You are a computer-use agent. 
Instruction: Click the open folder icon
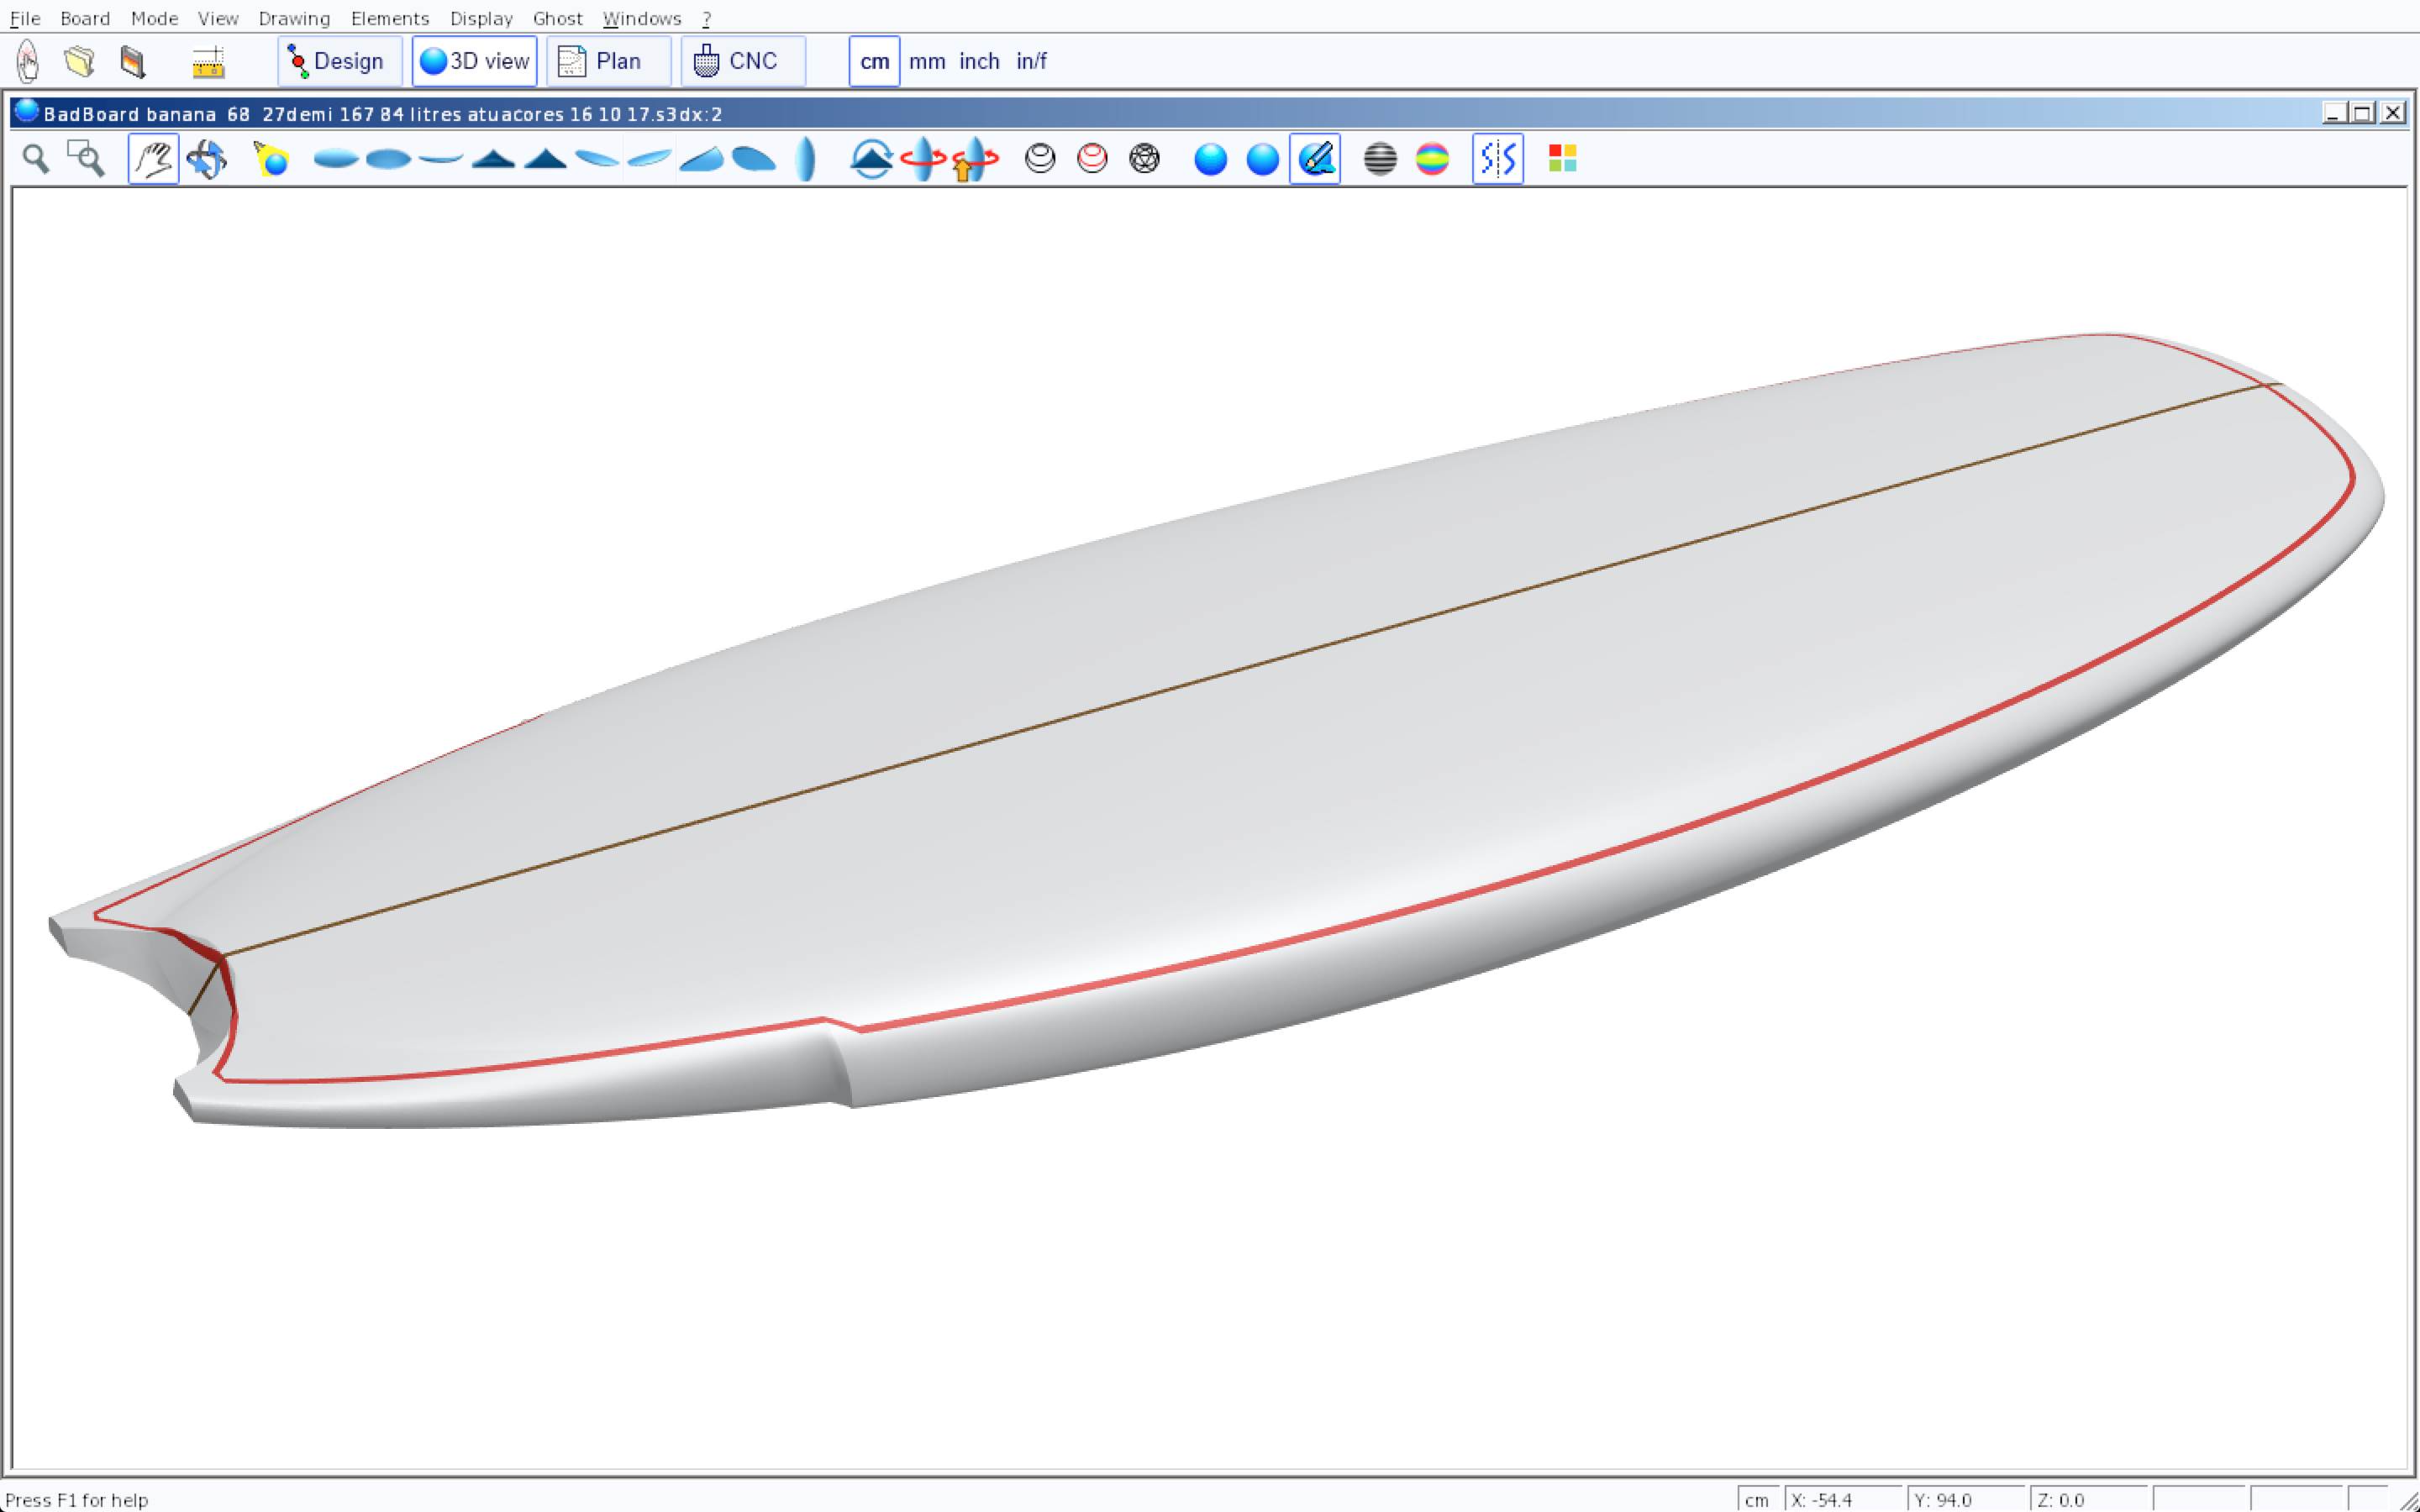click(80, 62)
